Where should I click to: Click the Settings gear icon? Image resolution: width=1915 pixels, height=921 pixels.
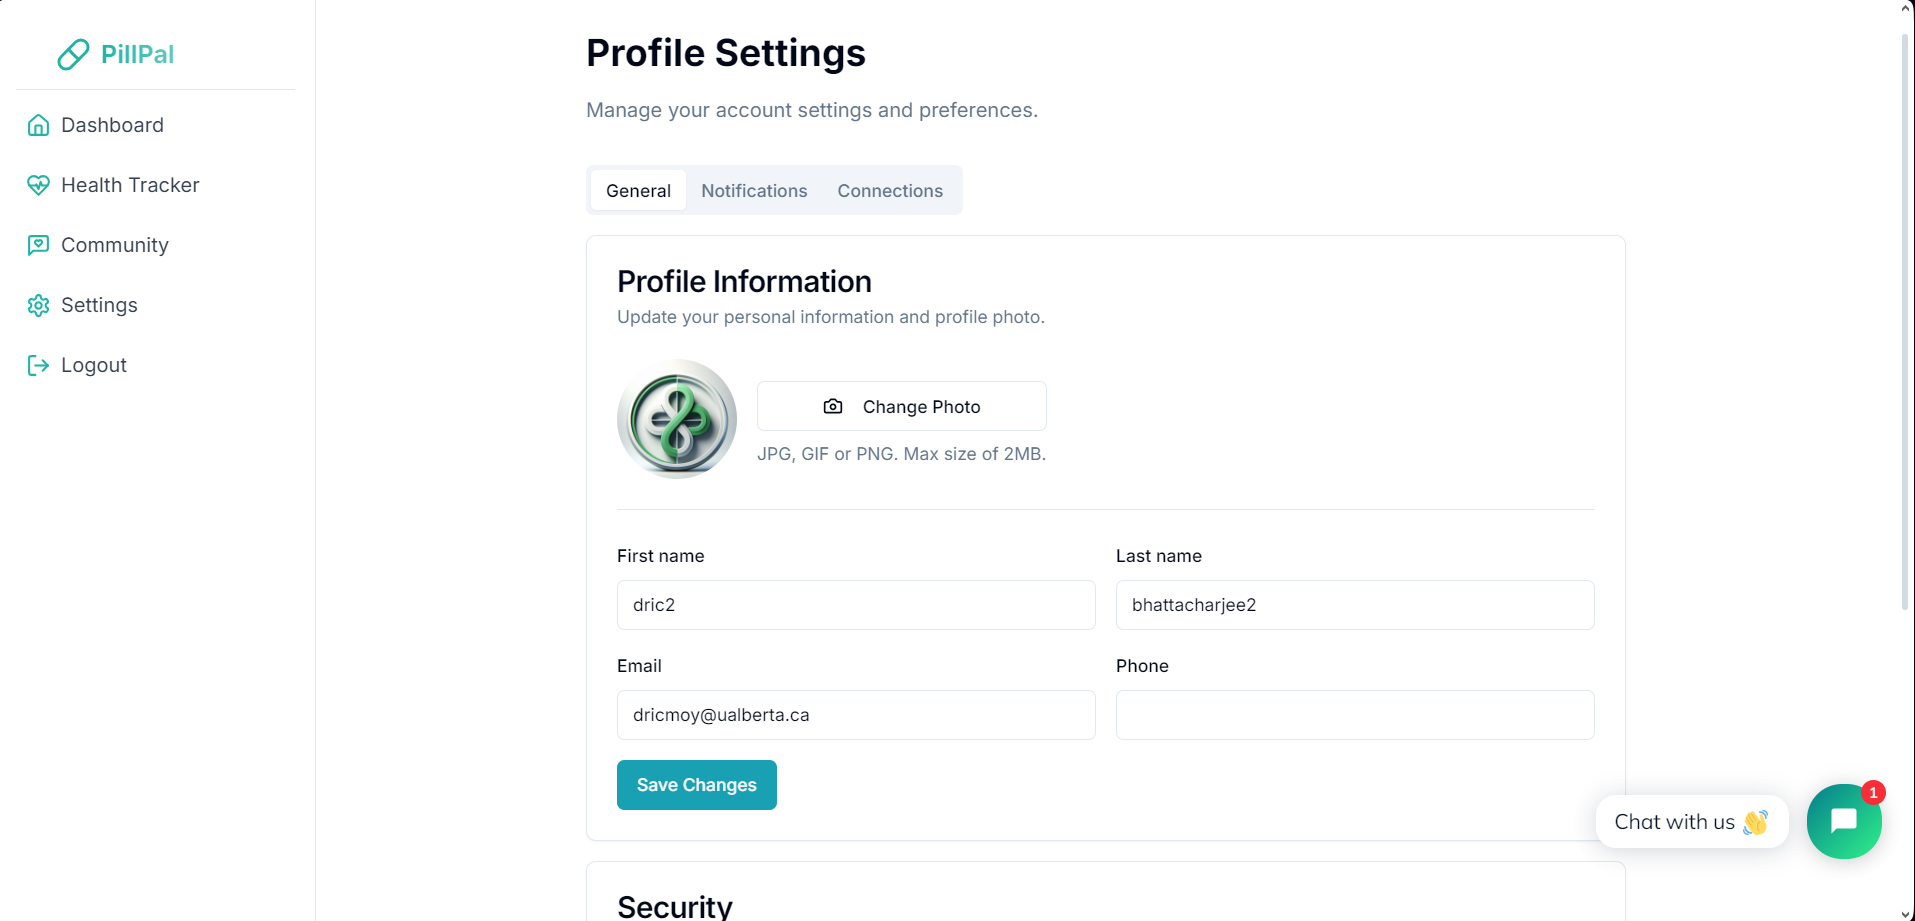click(38, 305)
